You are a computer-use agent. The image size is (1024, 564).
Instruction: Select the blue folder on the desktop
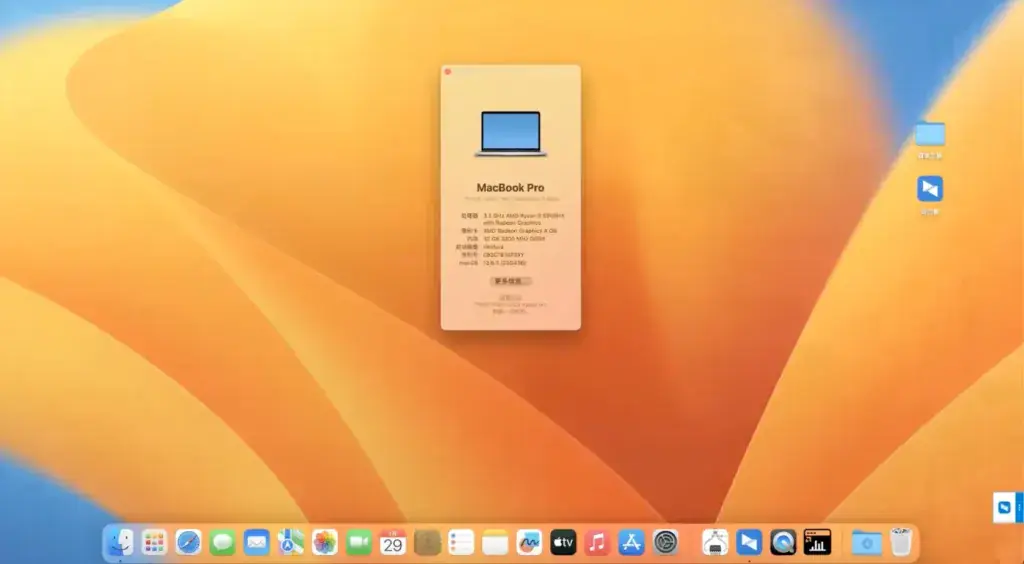coord(930,134)
